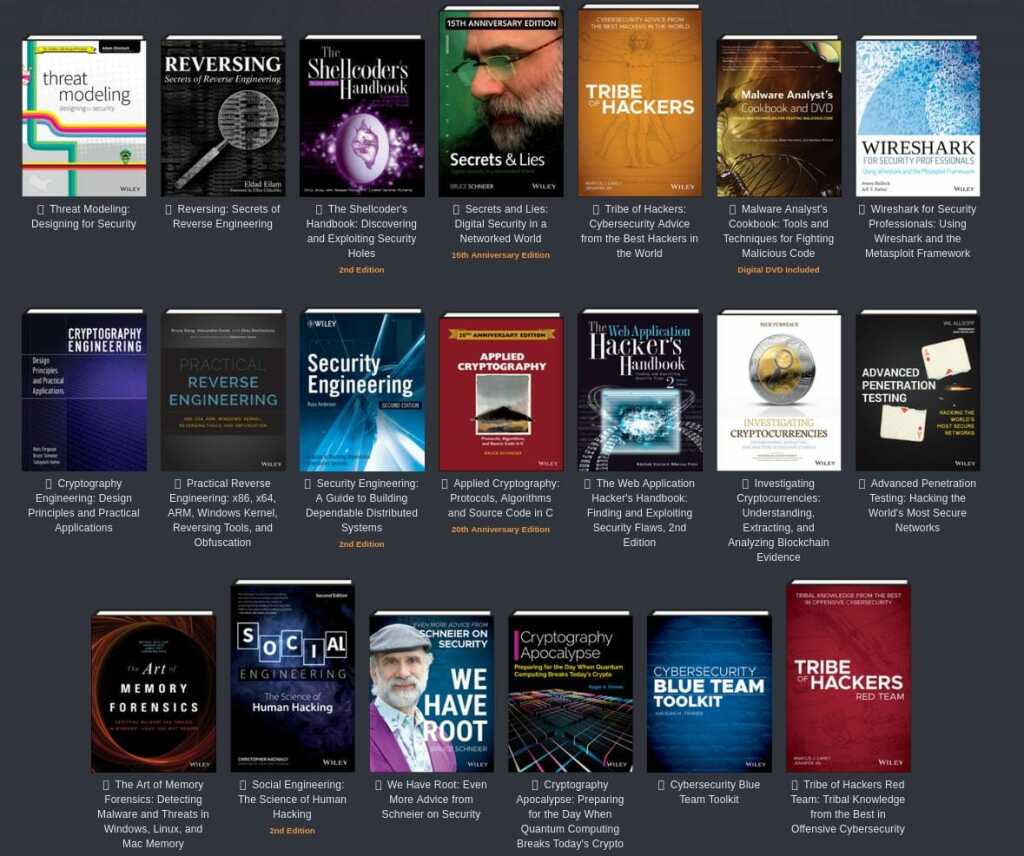
Task: Open the Practical Reverse Engineering cover
Action: click(223, 391)
